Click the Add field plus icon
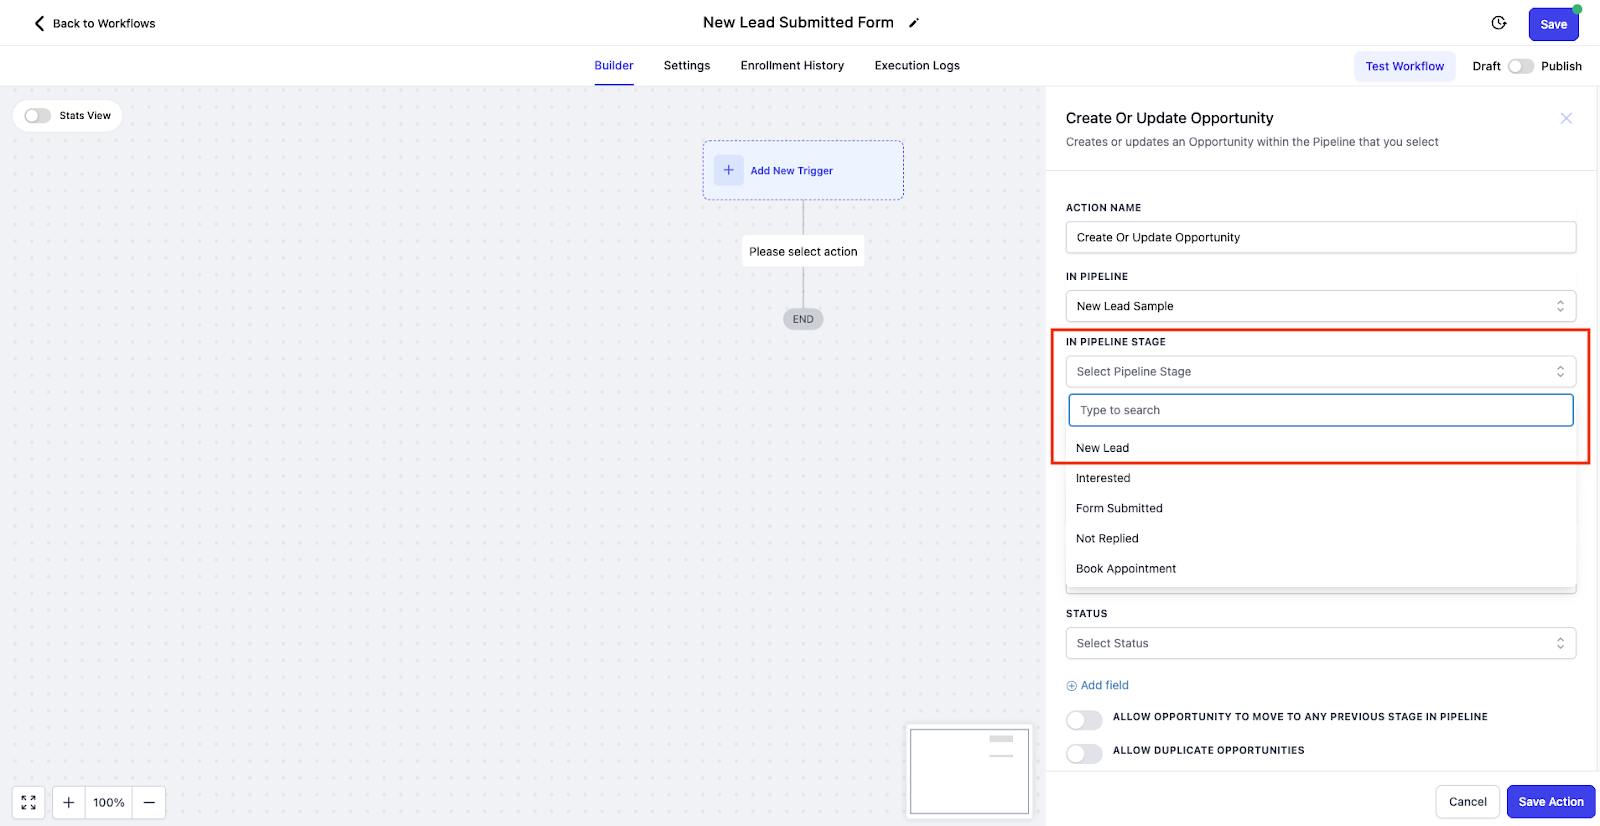This screenshot has height=826, width=1600. coord(1072,686)
